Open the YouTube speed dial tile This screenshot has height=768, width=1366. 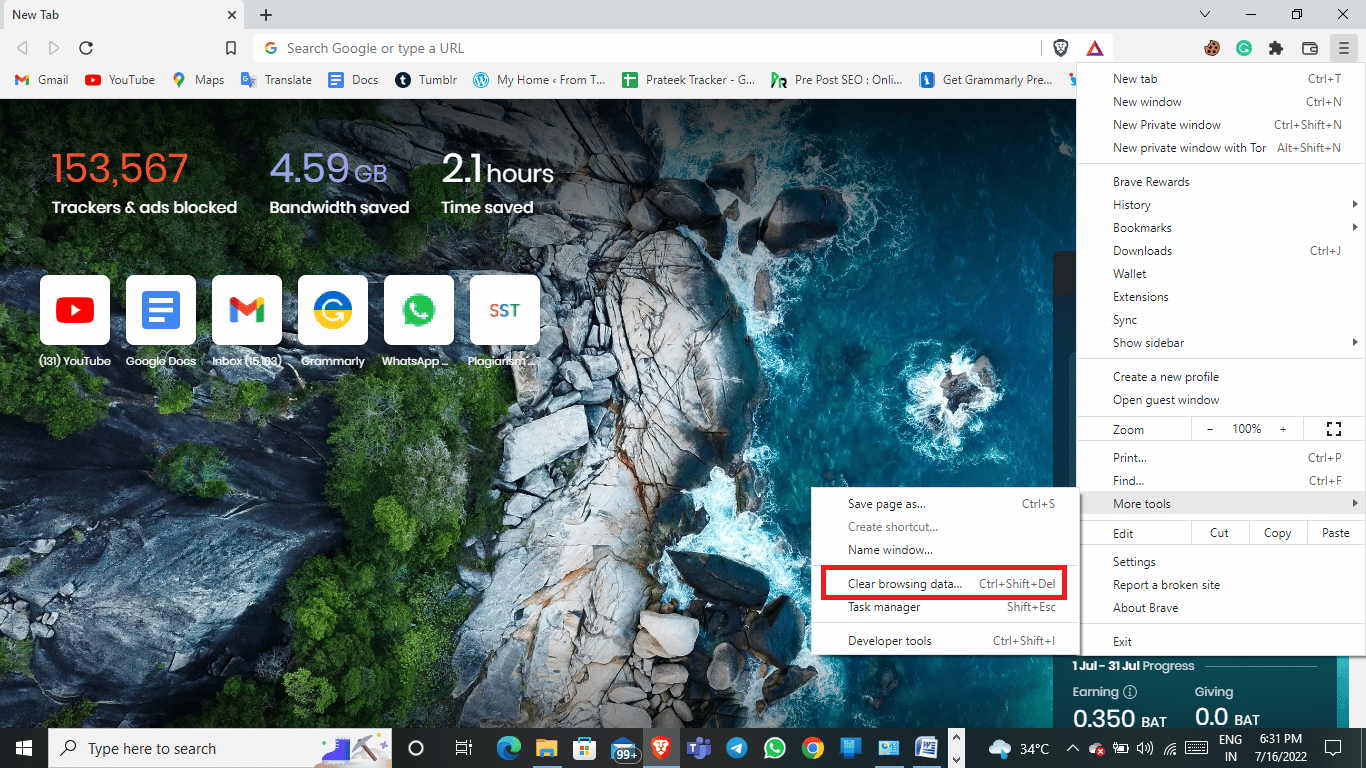click(x=75, y=310)
